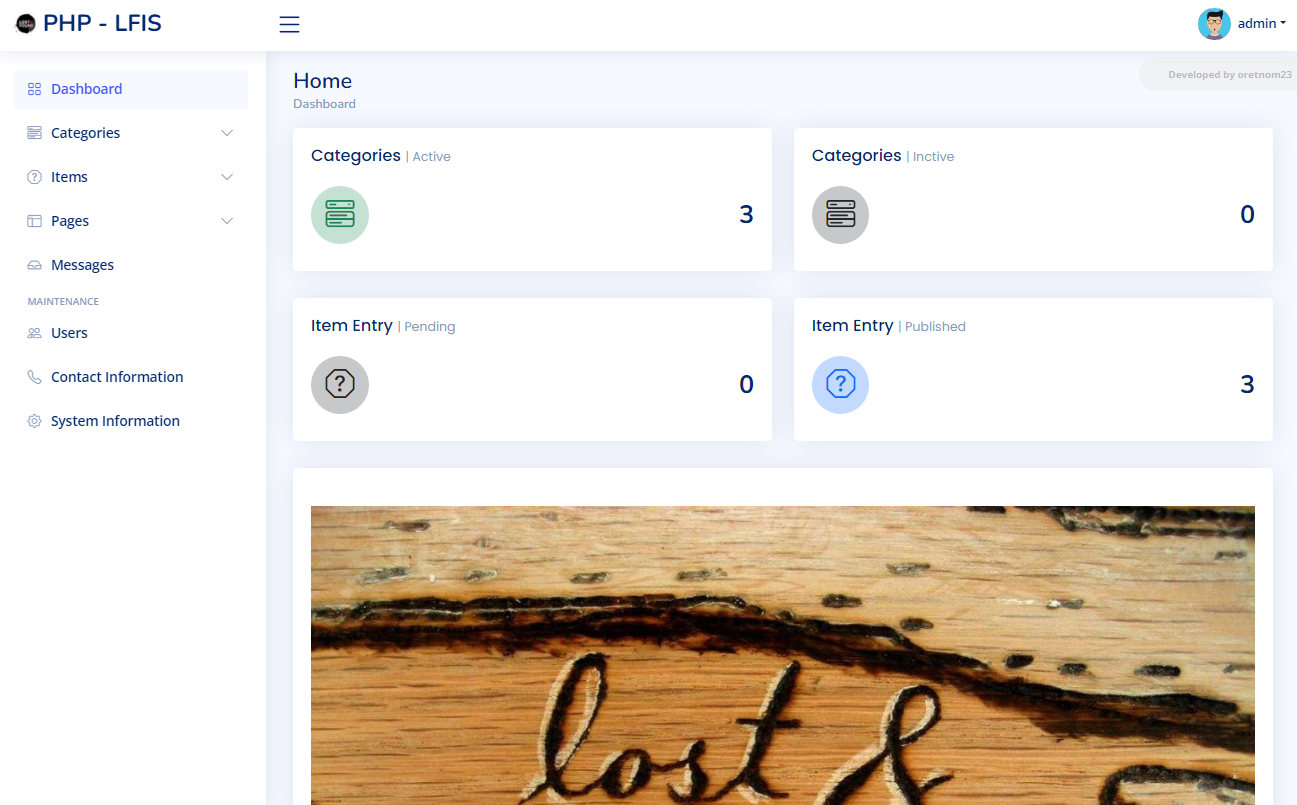Click the PHP - LFIS logo icon

tap(25, 24)
